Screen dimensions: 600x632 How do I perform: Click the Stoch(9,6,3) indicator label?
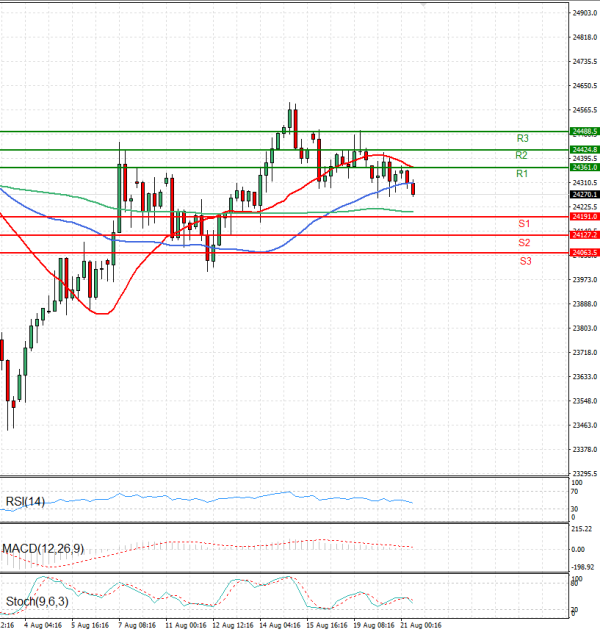[37, 602]
